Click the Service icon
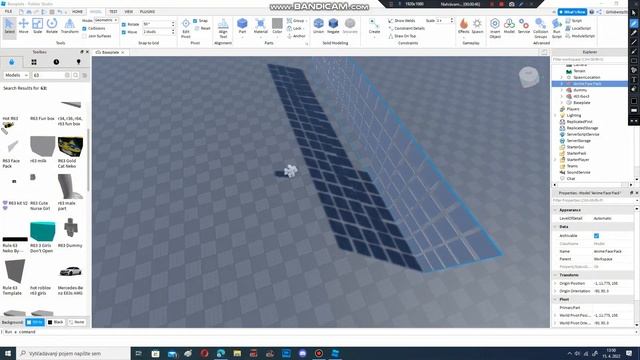 524,26
